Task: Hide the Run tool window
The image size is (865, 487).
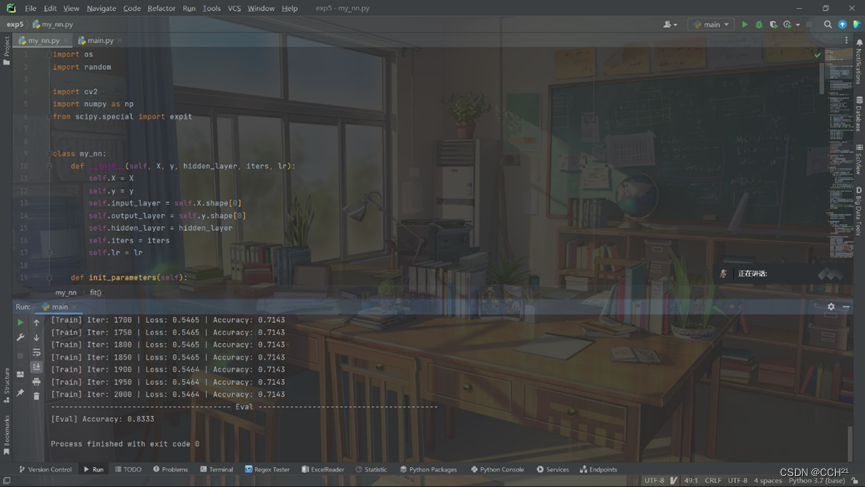Action: click(x=846, y=307)
